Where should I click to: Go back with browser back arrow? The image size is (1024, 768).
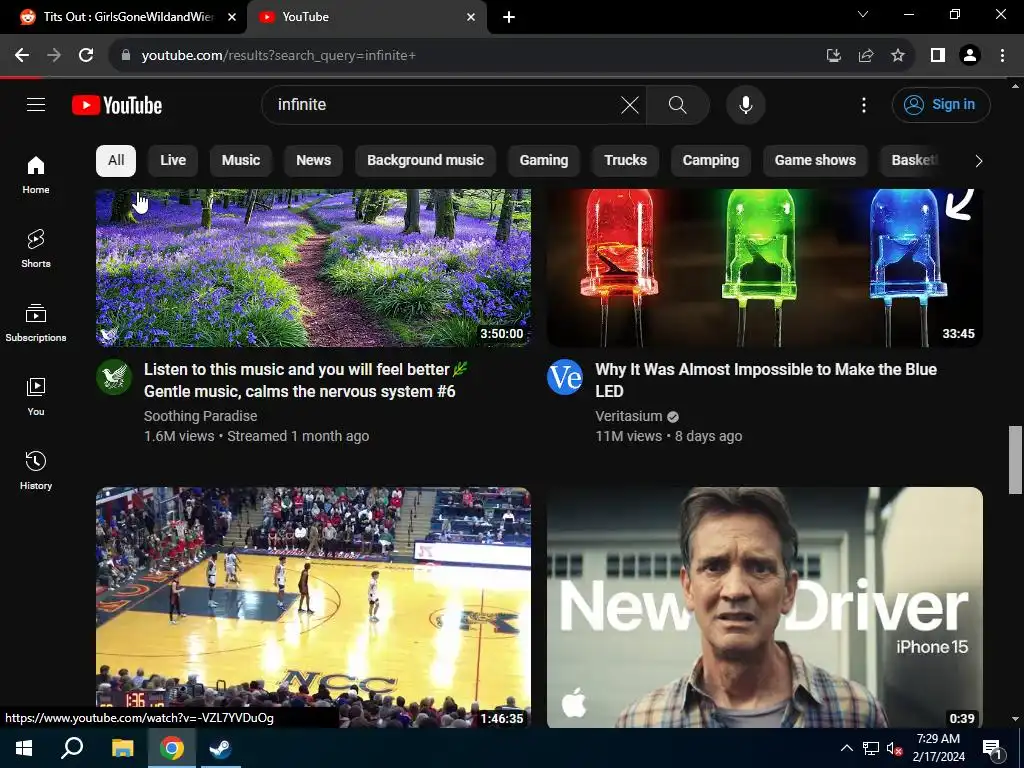(22, 56)
